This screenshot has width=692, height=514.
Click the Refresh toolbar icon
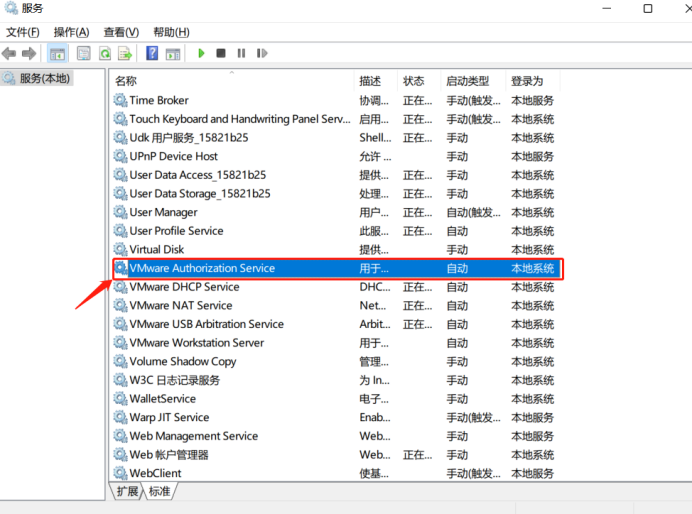105,54
